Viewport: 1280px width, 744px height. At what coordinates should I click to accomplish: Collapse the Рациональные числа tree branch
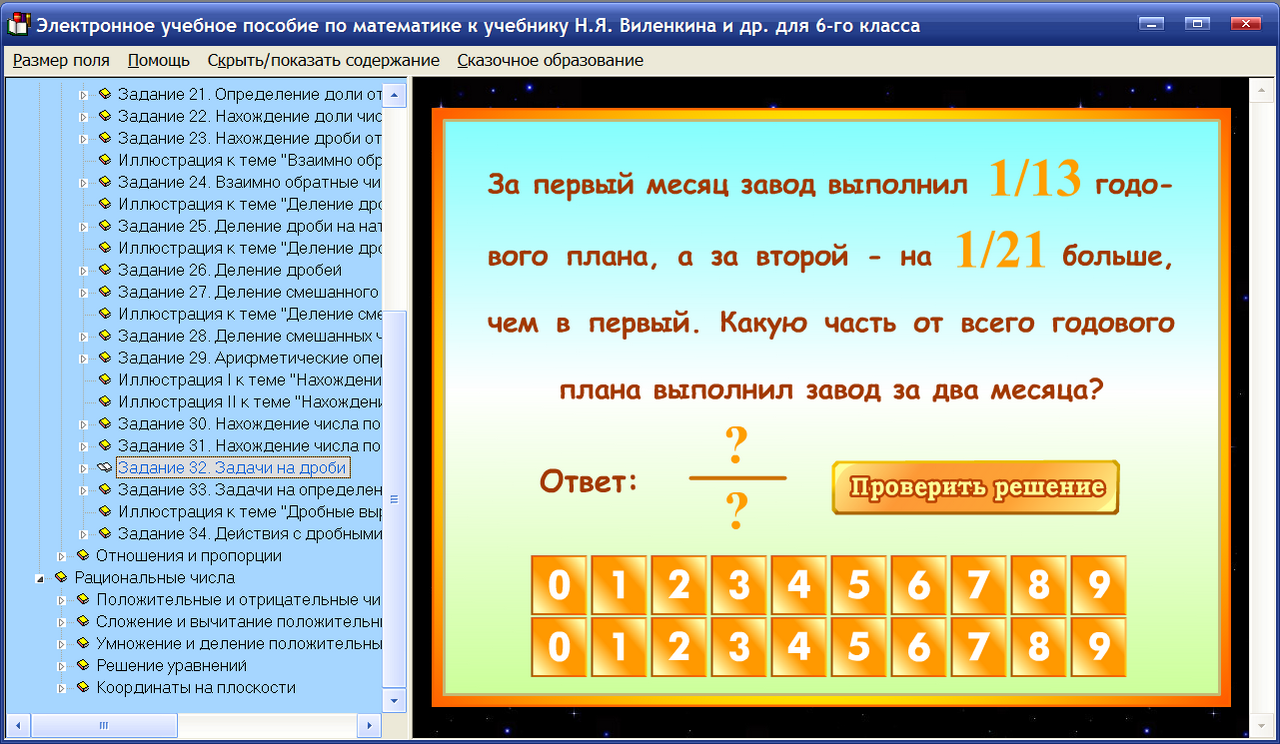pyautogui.click(x=39, y=577)
